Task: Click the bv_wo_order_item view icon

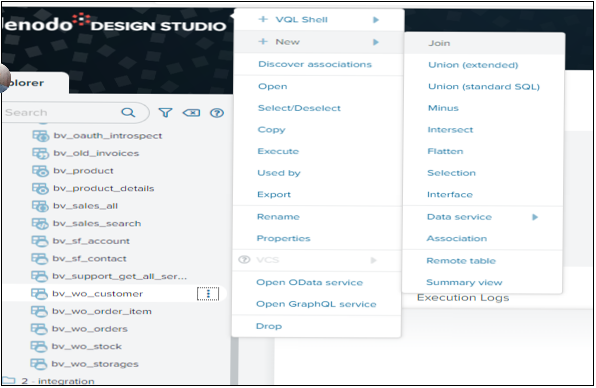Action: (39, 311)
